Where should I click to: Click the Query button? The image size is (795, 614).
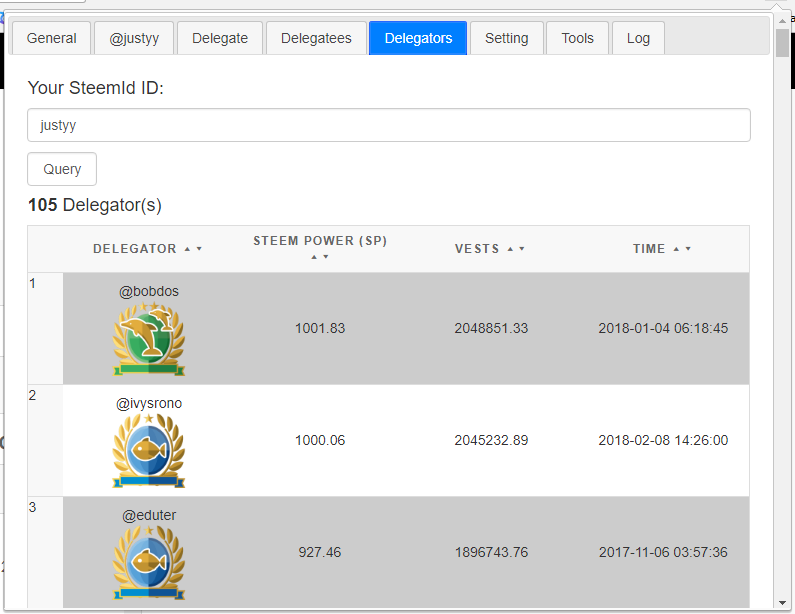tap(62, 169)
